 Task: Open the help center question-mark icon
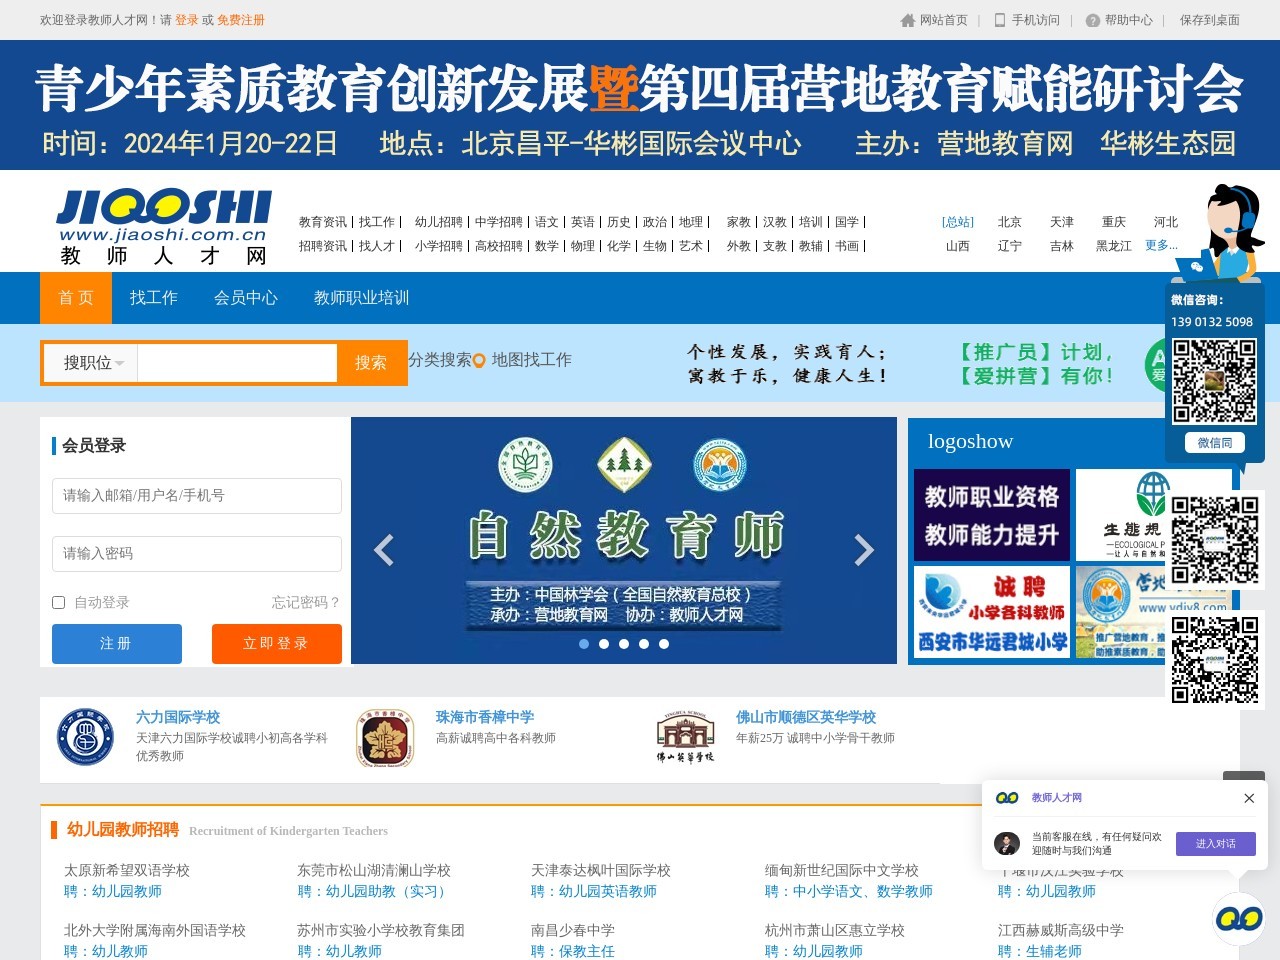(x=1092, y=20)
